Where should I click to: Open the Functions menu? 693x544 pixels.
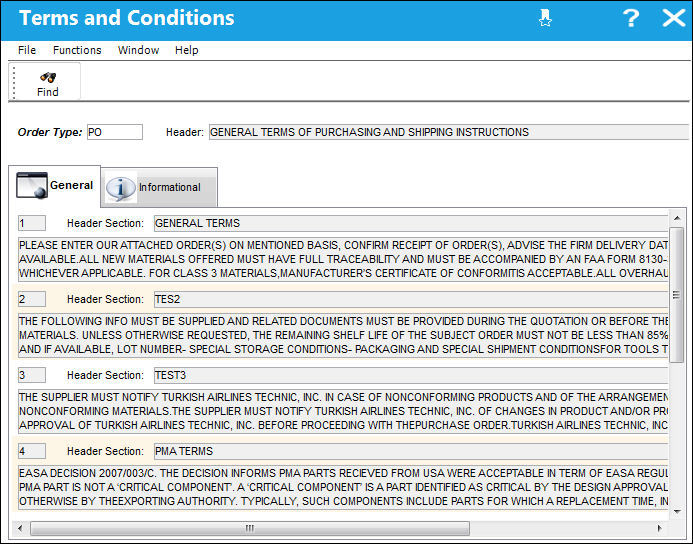[77, 50]
